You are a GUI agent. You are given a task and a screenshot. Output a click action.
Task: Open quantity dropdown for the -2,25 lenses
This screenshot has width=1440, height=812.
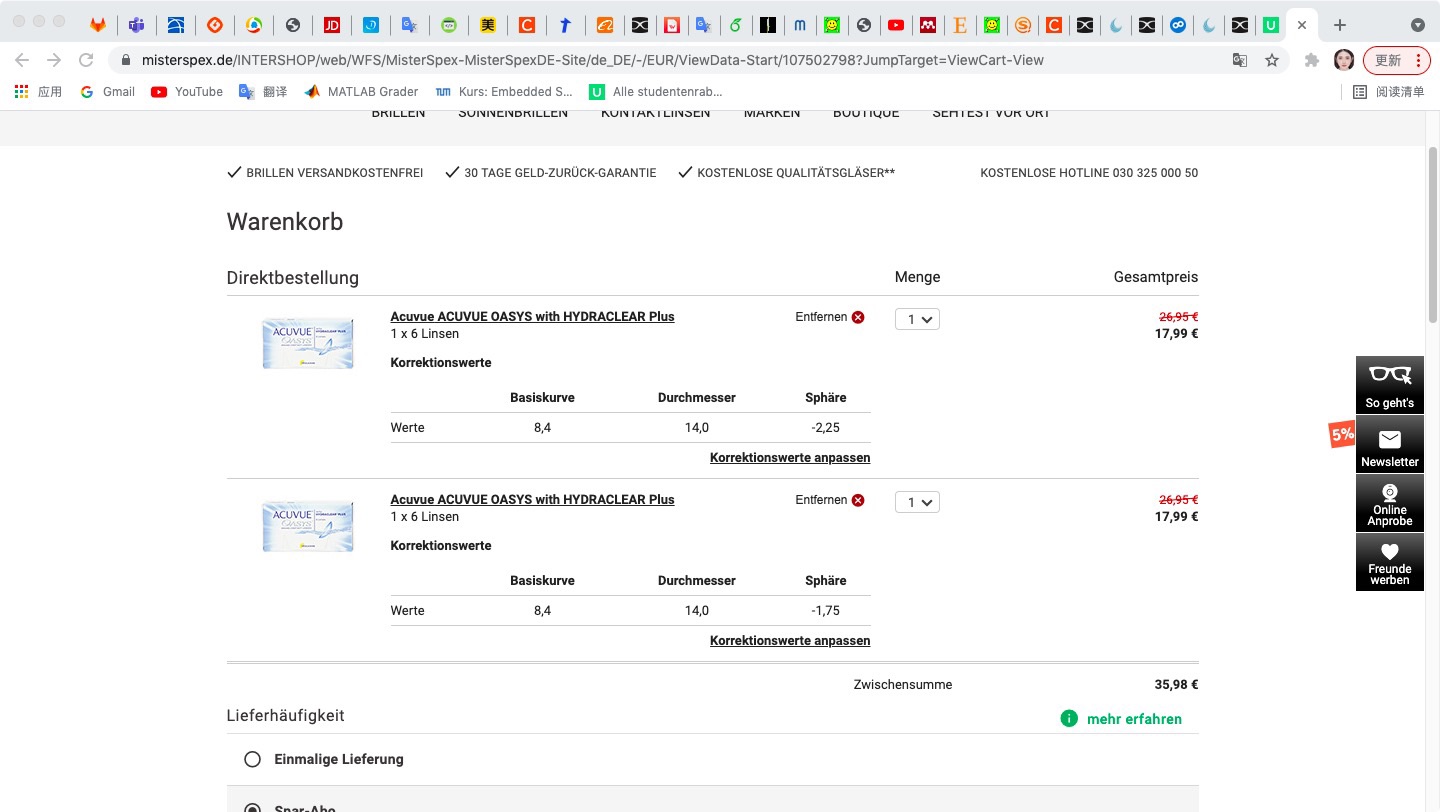917,319
